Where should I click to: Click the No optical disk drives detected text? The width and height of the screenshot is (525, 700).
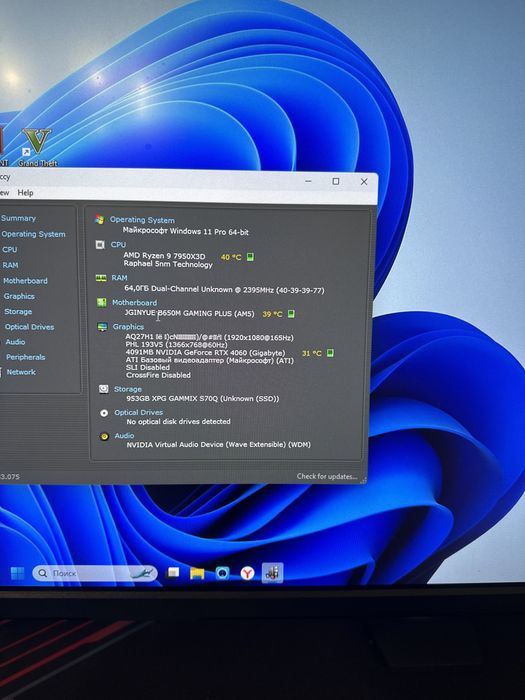coord(179,421)
